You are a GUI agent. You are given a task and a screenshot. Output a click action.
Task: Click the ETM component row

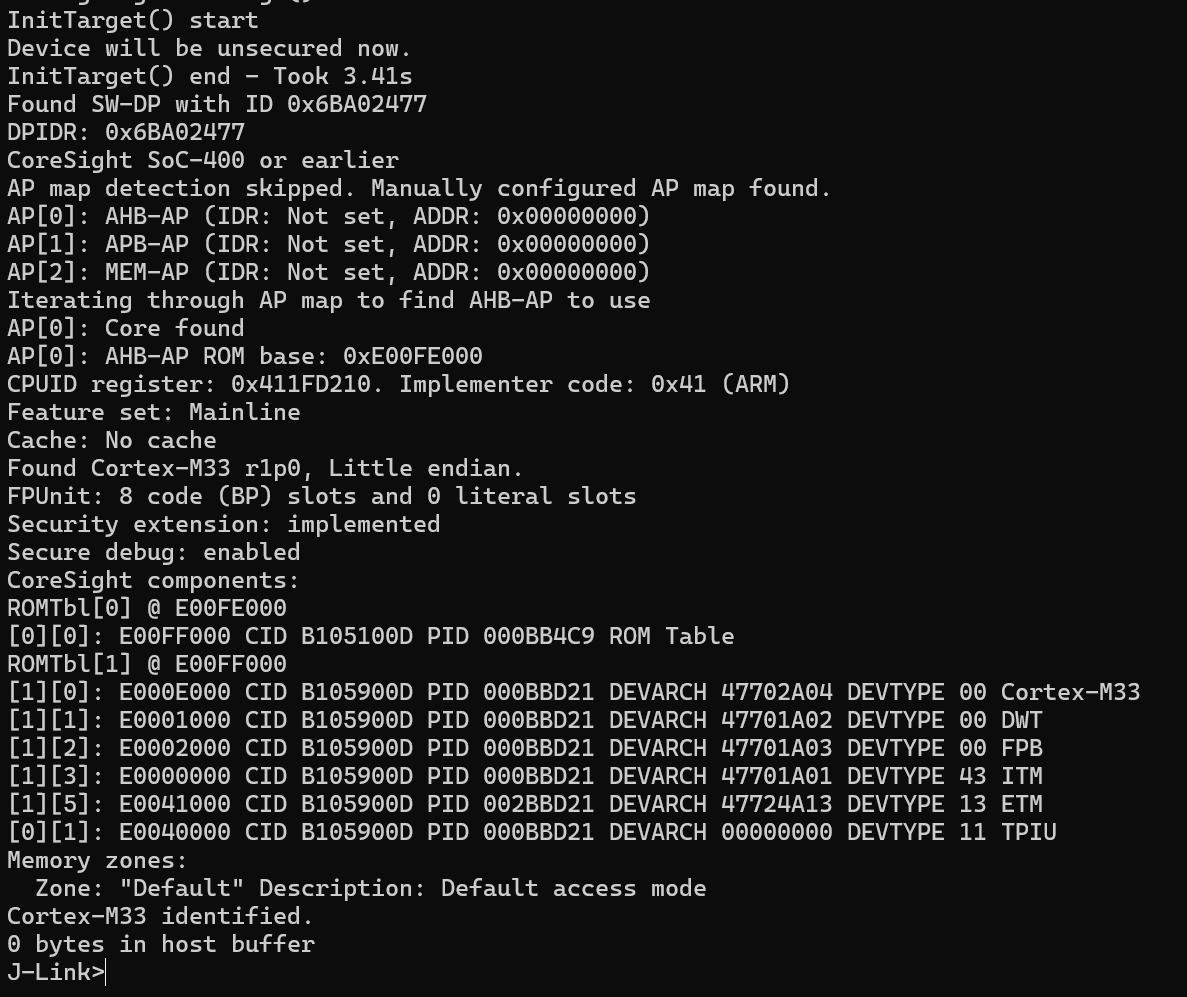click(x=524, y=804)
